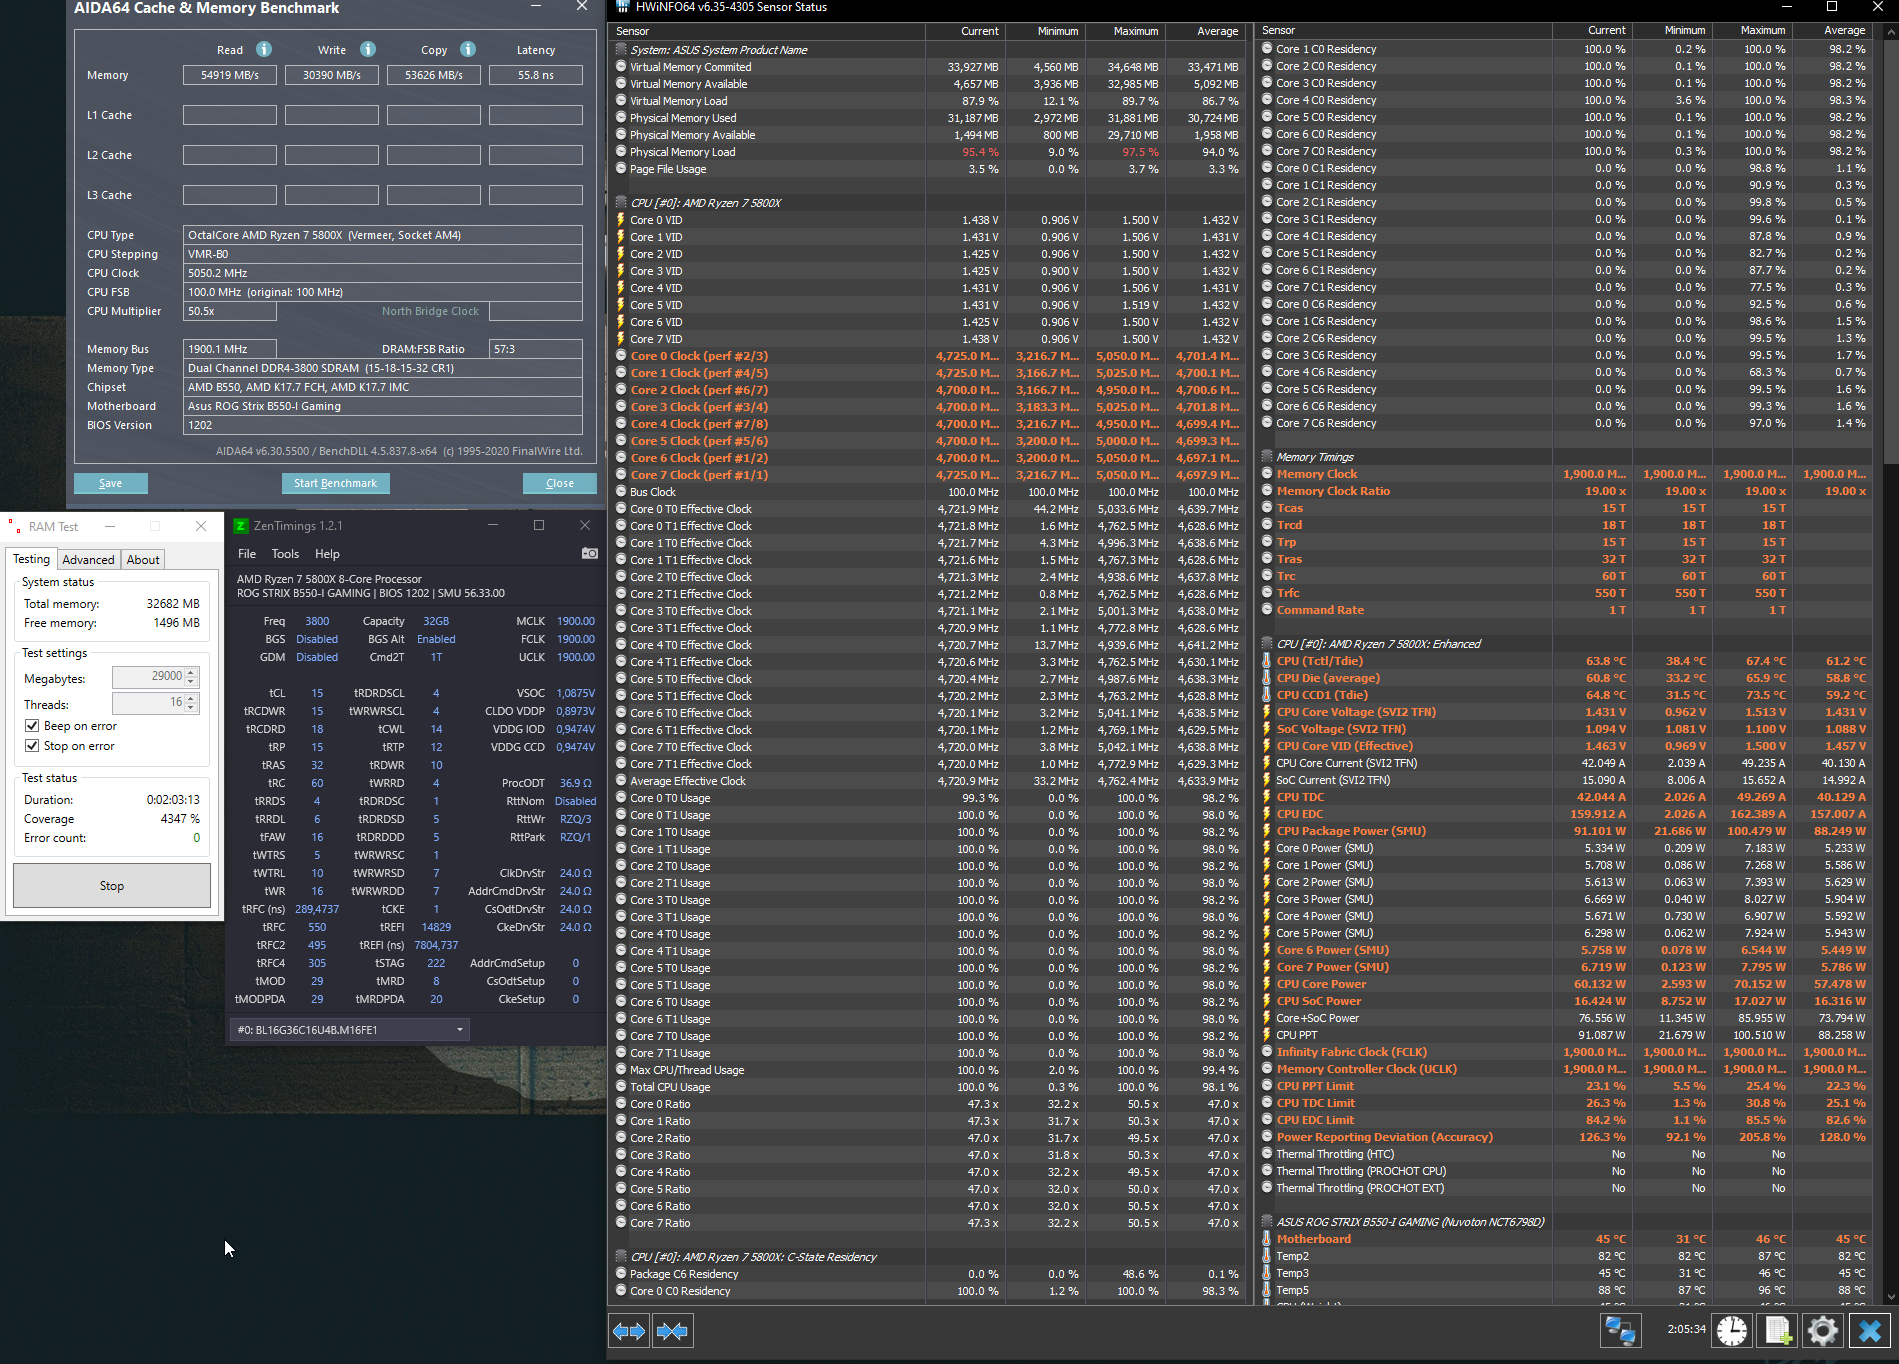Select the Testing tab in RAM Test
The width and height of the screenshot is (1899, 1364).
31,559
